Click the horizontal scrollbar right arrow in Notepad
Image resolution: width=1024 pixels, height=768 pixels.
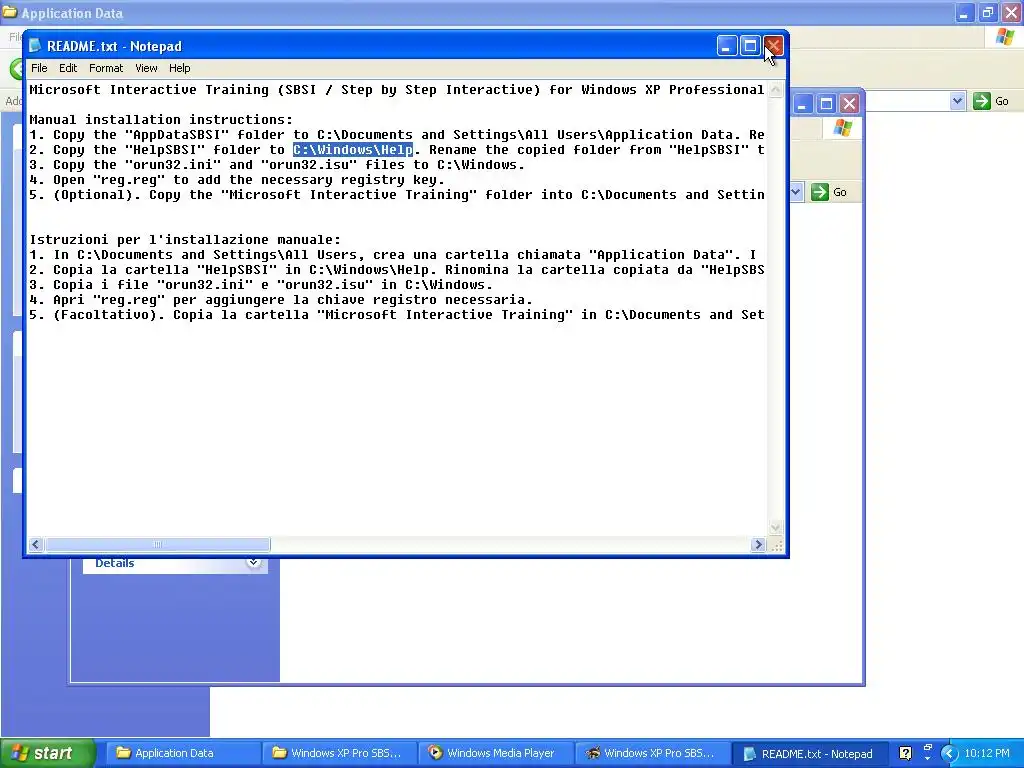coord(758,544)
